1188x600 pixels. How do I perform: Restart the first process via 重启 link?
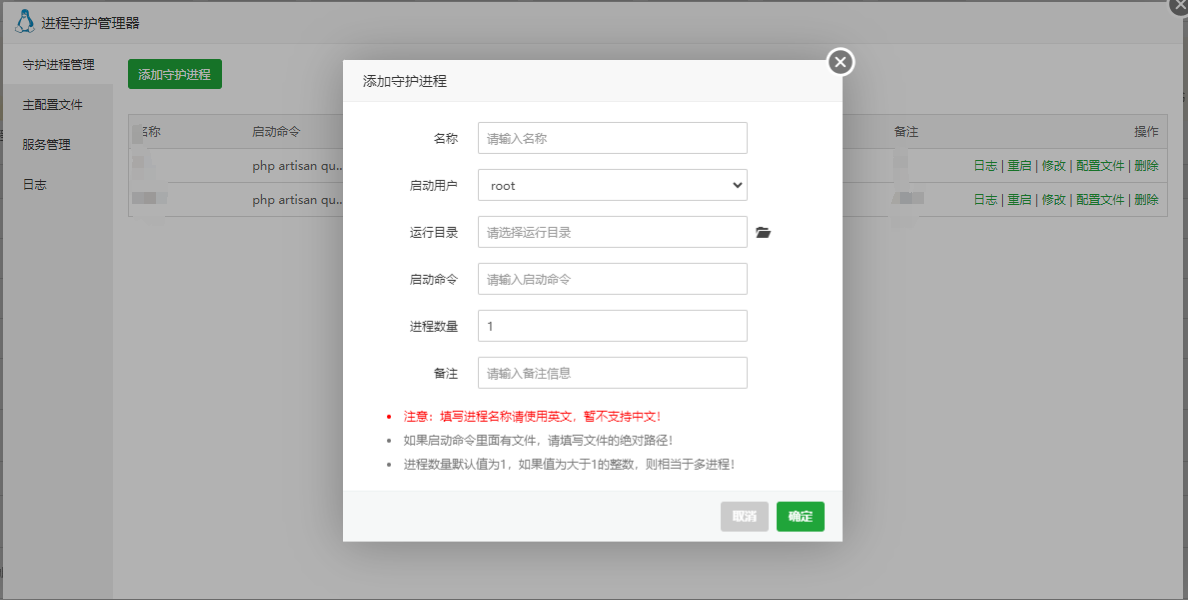(x=1017, y=166)
